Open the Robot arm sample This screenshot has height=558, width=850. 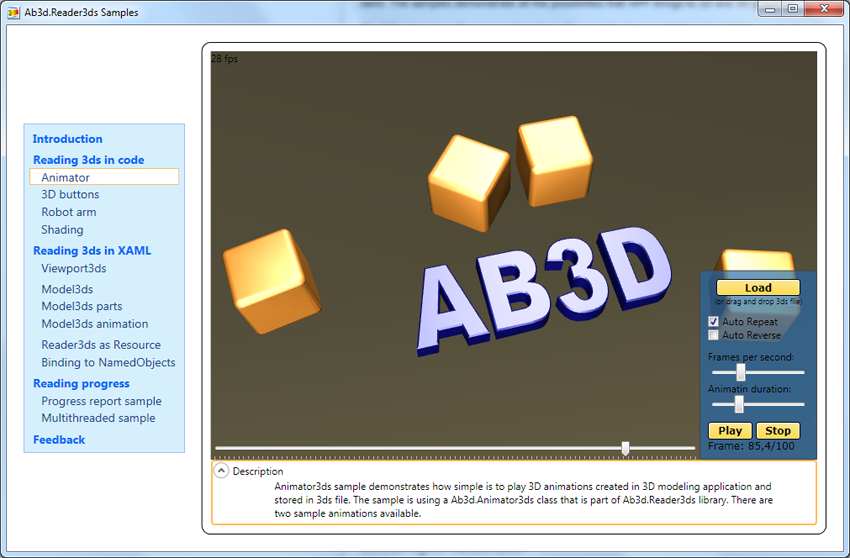[x=68, y=212]
